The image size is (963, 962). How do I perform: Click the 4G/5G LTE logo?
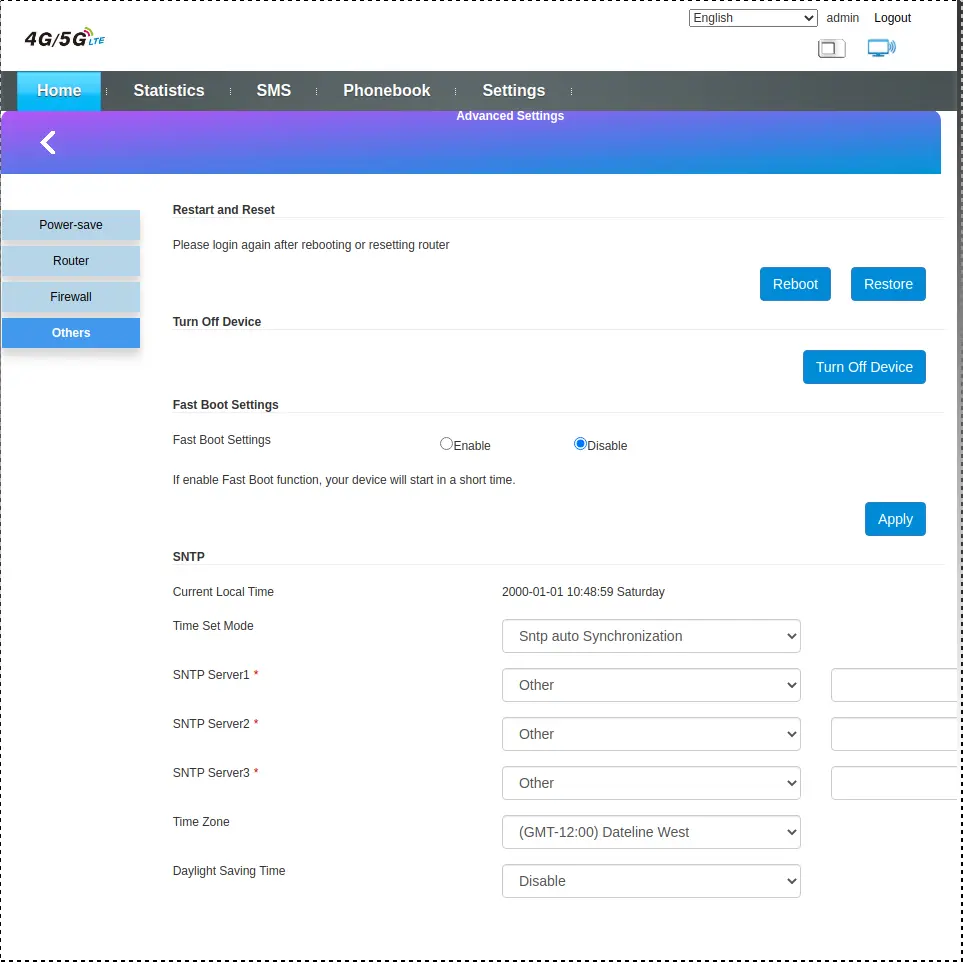coord(64,39)
